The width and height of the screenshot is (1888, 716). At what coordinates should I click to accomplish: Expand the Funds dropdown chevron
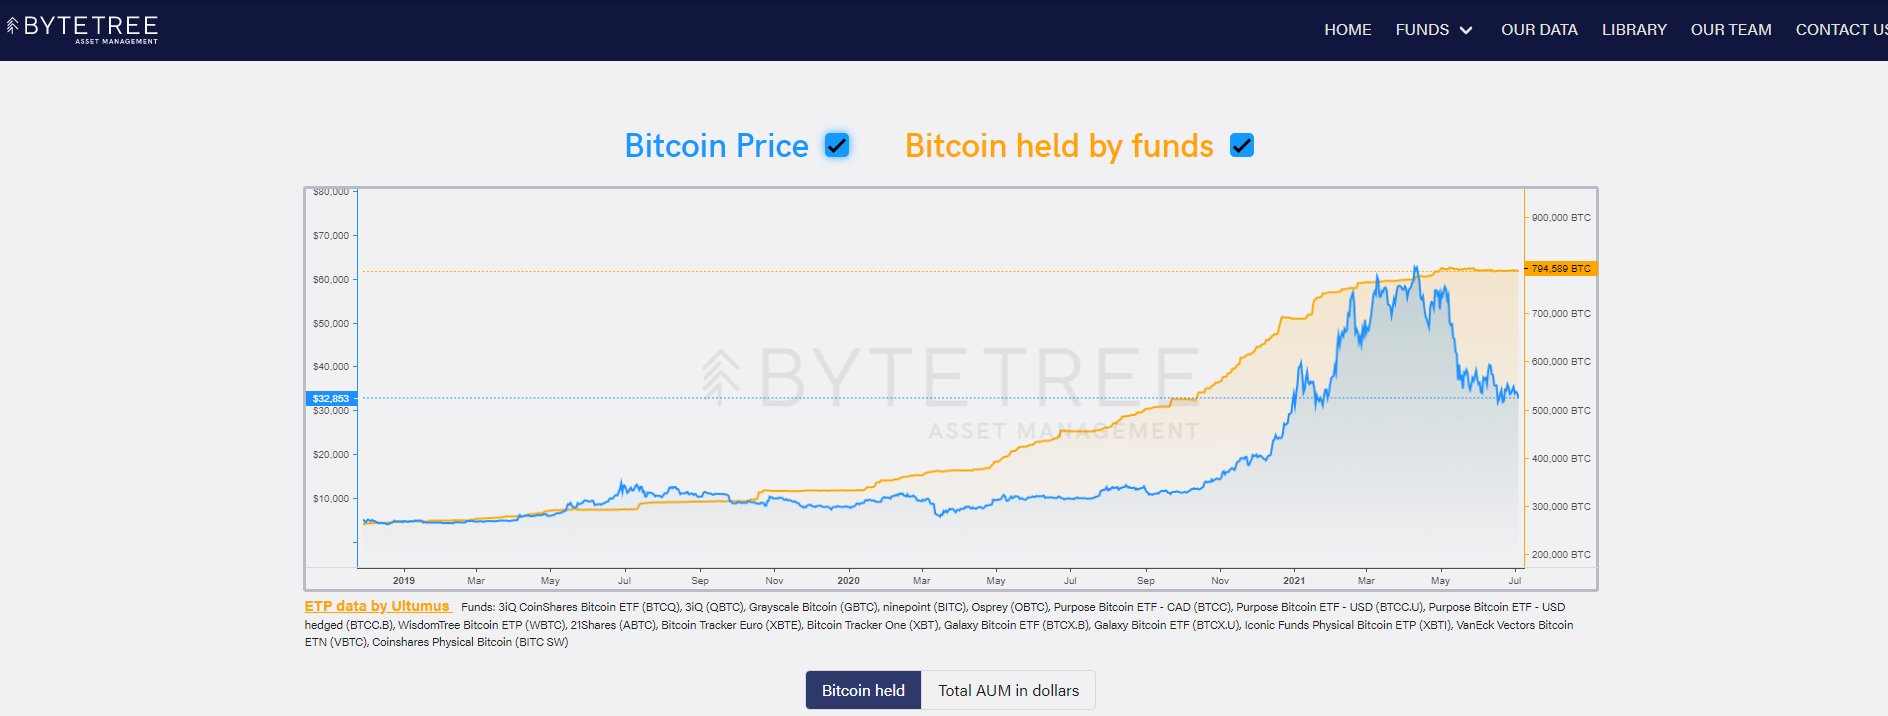click(1466, 30)
